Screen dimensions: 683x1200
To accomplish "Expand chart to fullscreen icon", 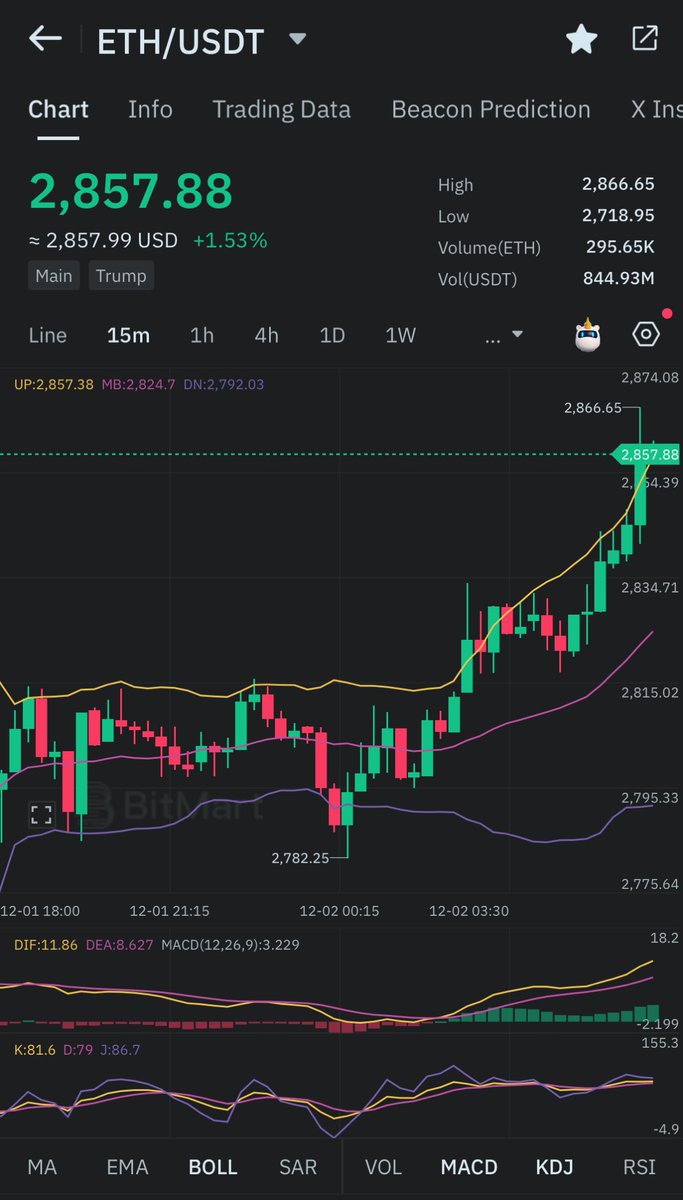I will [x=41, y=814].
